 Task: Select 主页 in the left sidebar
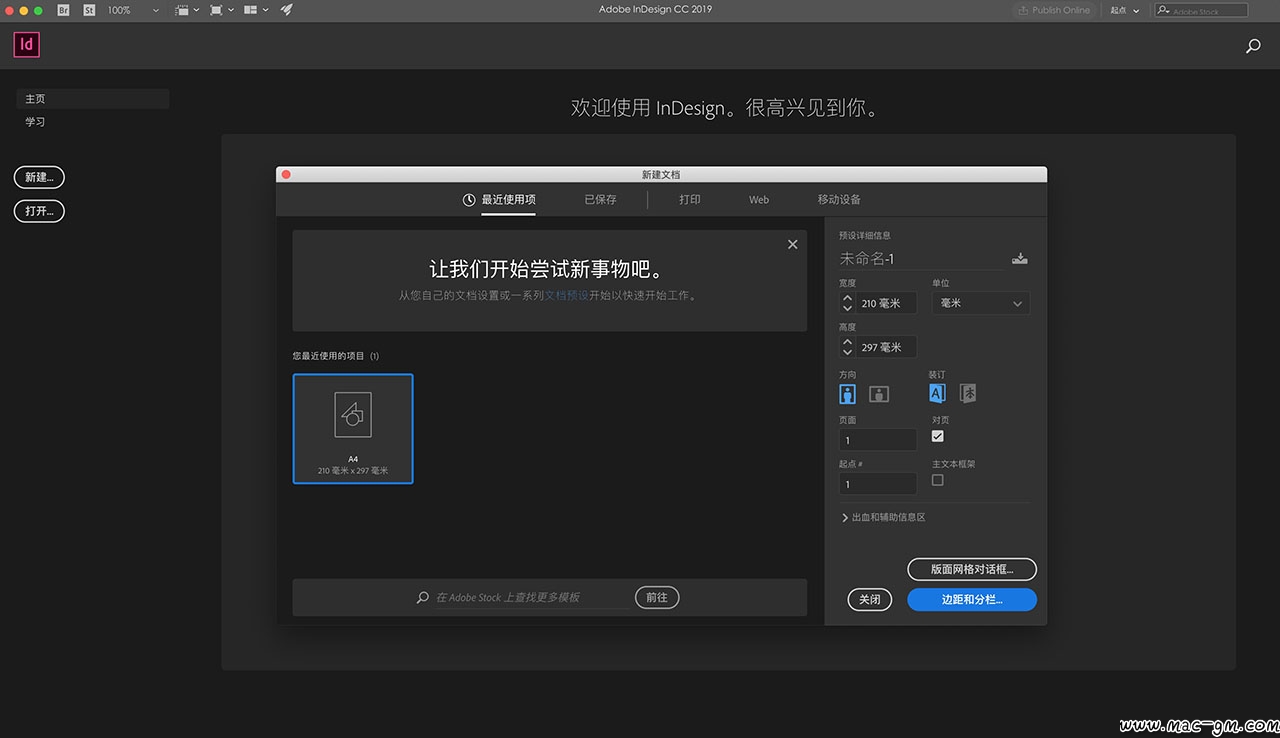click(93, 99)
